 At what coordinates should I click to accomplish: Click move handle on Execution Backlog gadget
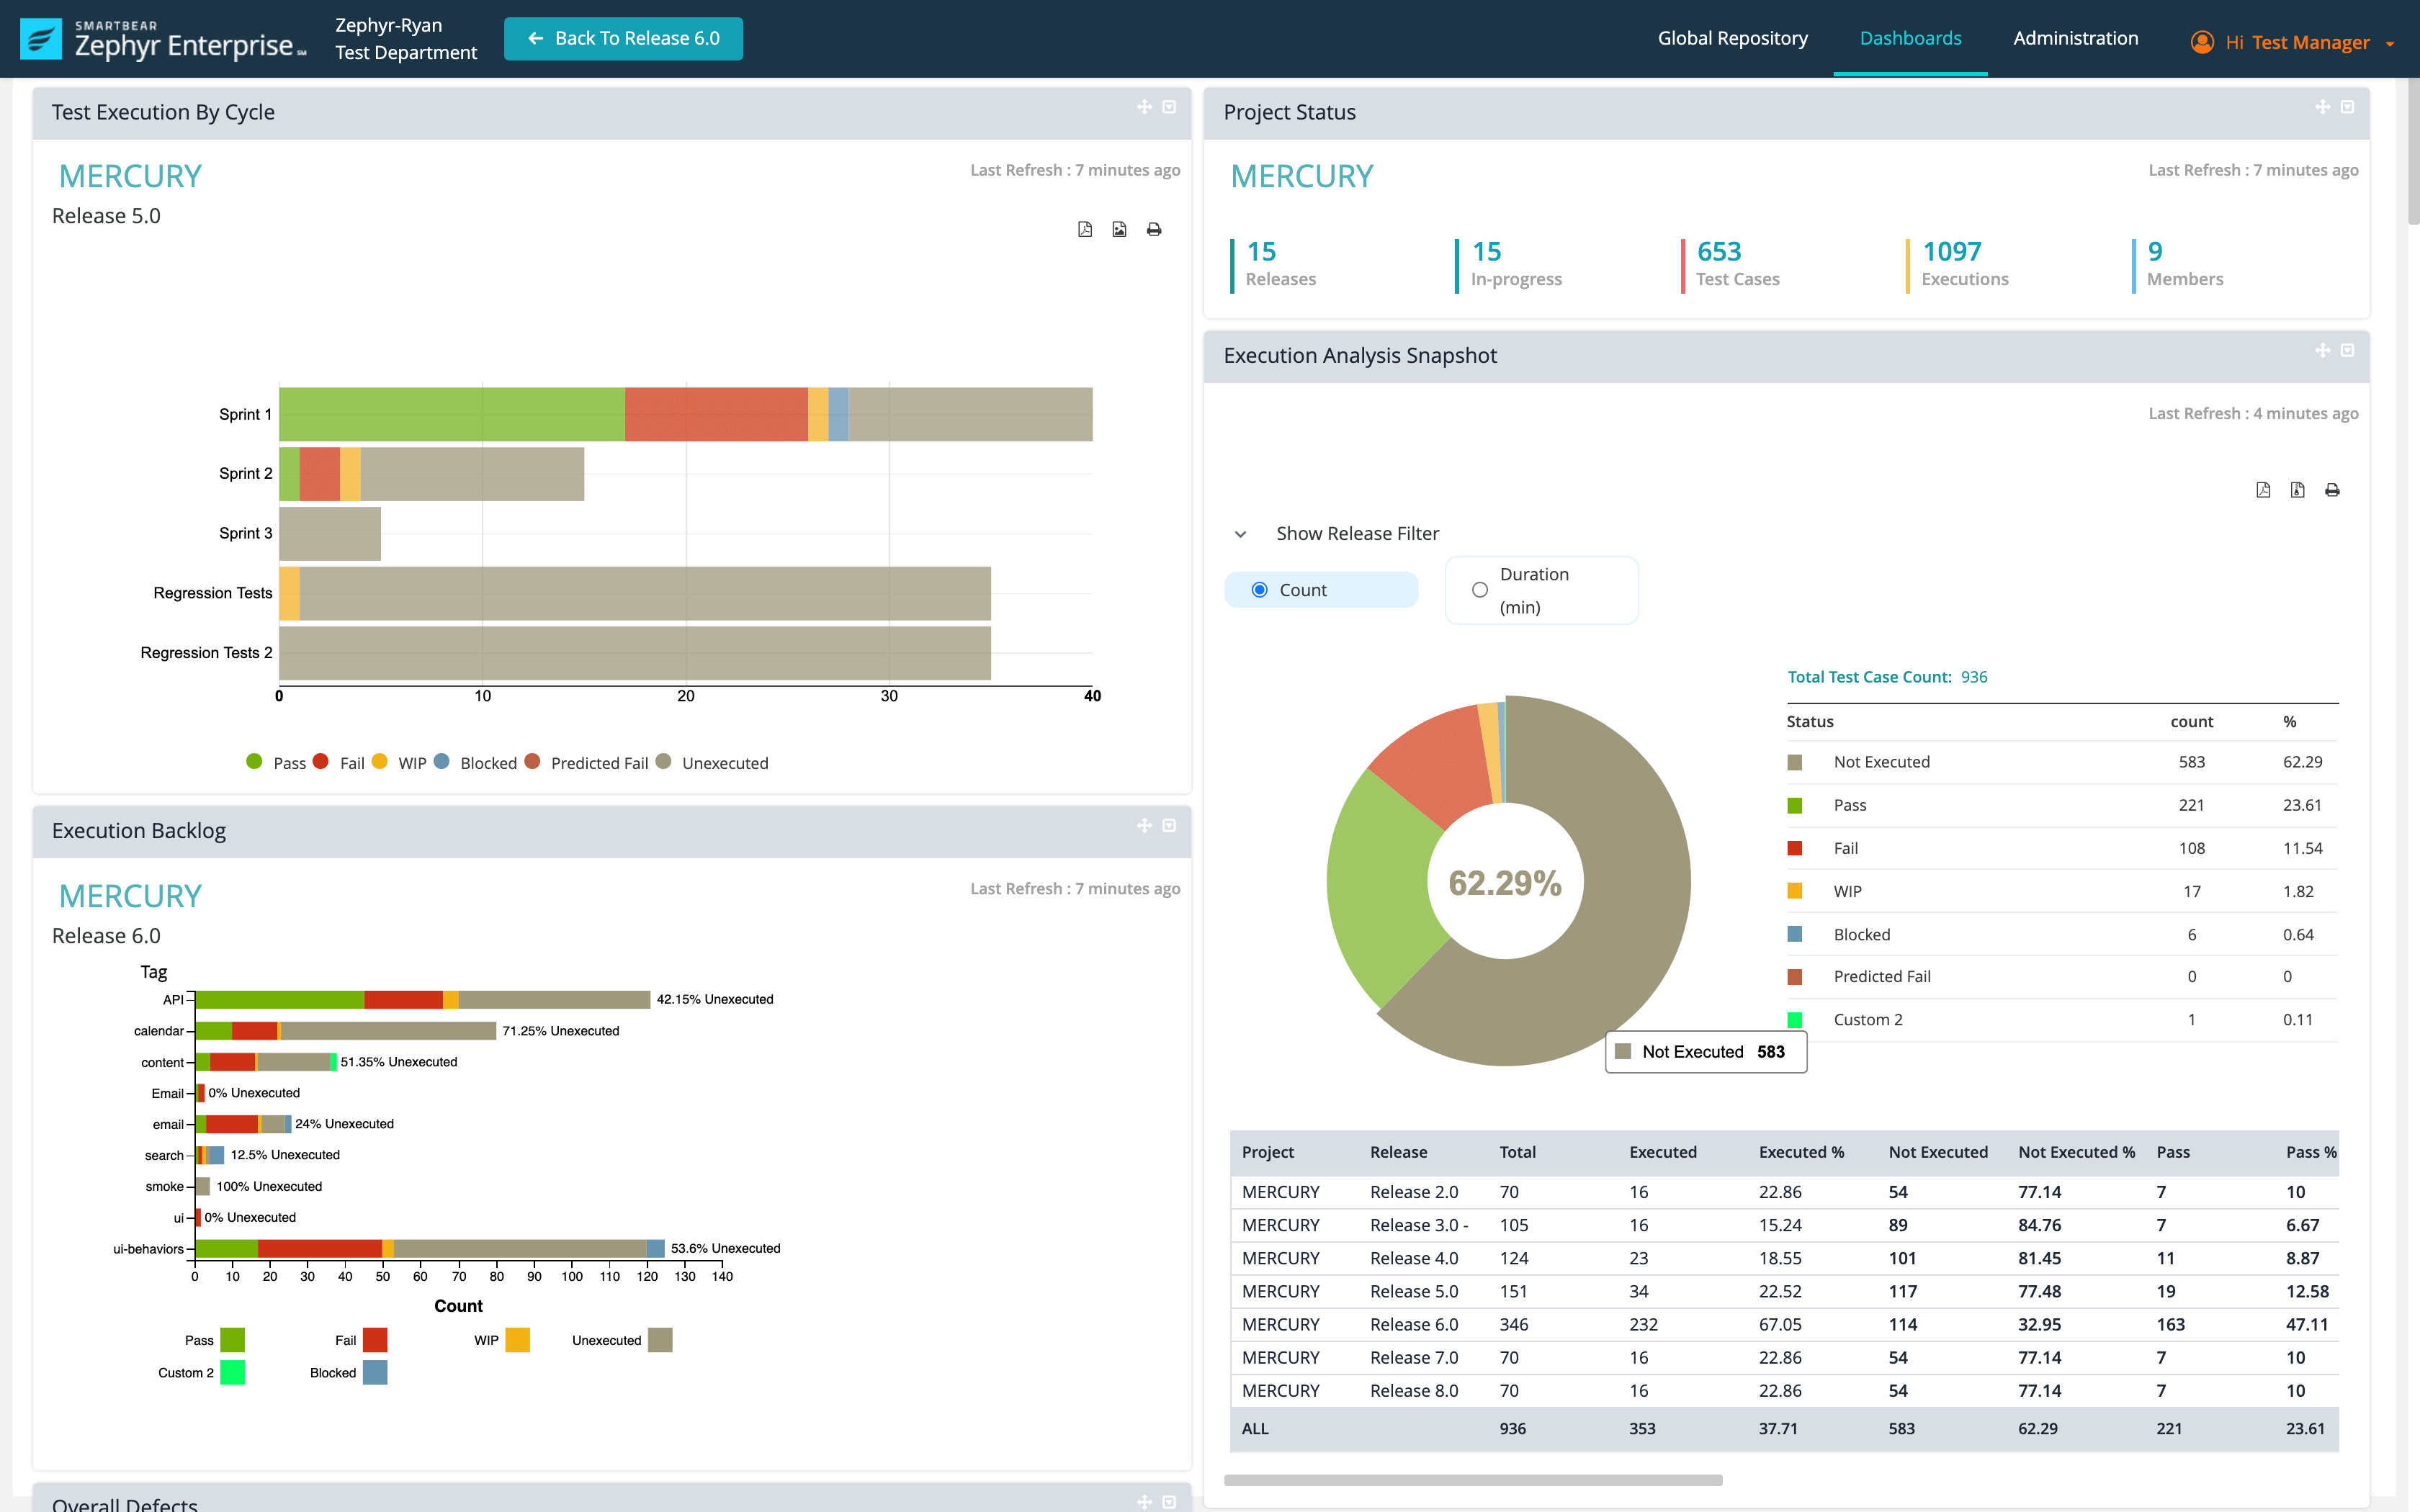coord(1144,825)
